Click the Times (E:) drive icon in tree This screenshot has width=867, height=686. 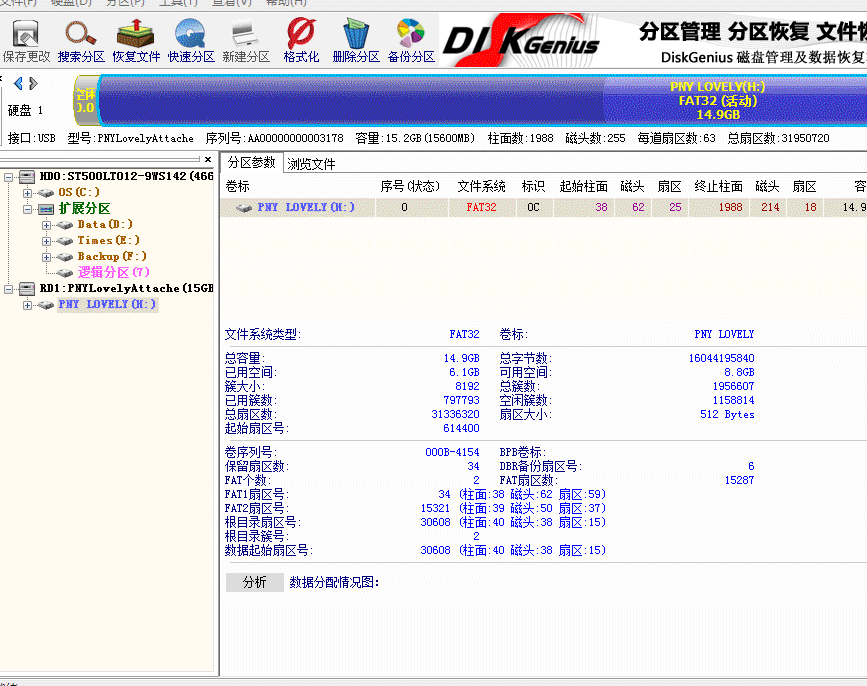[x=65, y=241]
